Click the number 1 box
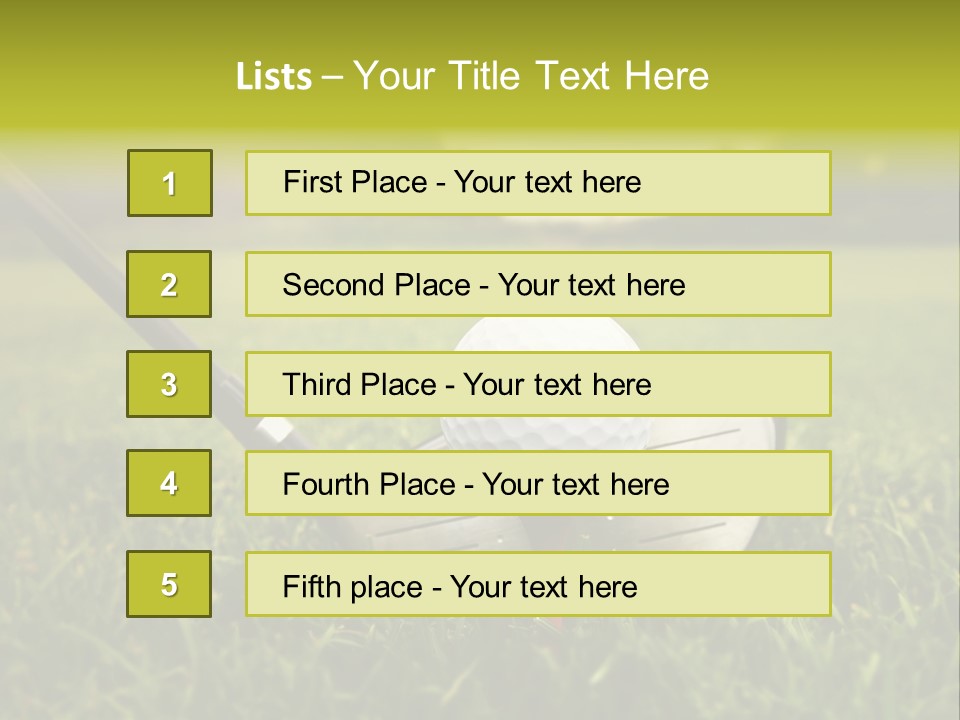 coord(170,183)
